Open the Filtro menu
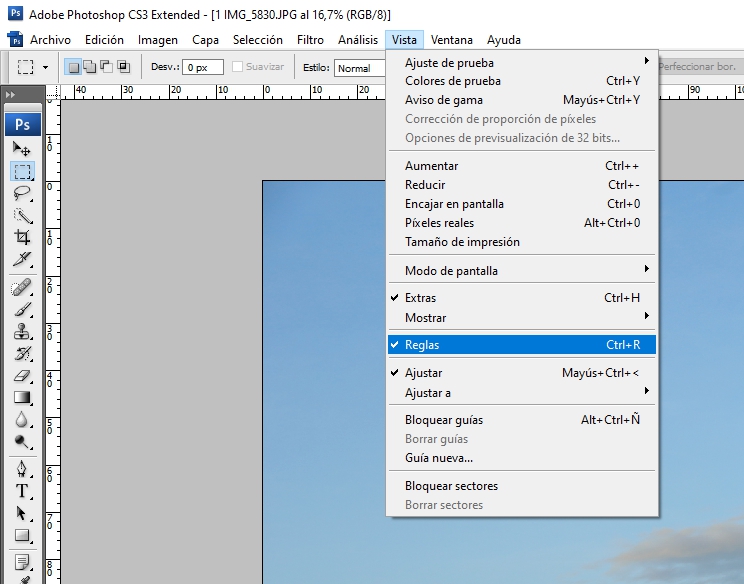 pyautogui.click(x=310, y=40)
